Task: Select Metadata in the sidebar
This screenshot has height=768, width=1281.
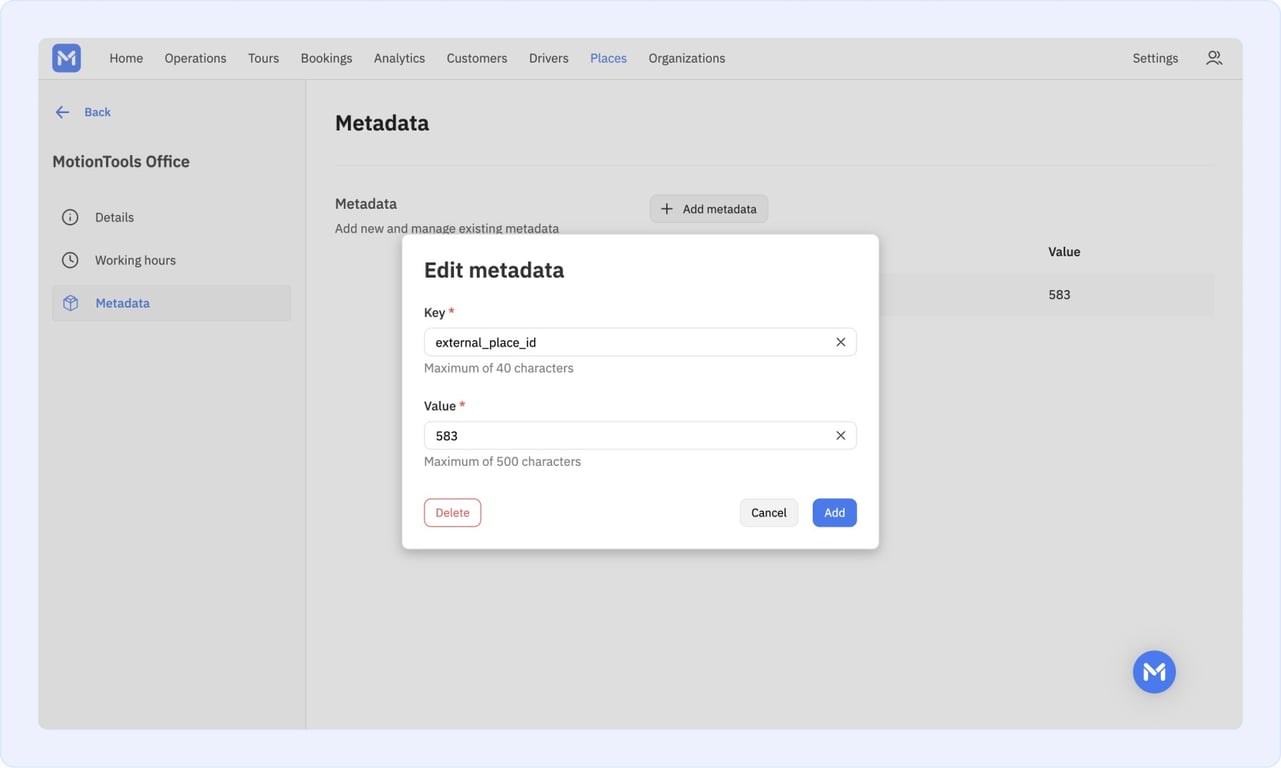Action: [171, 303]
